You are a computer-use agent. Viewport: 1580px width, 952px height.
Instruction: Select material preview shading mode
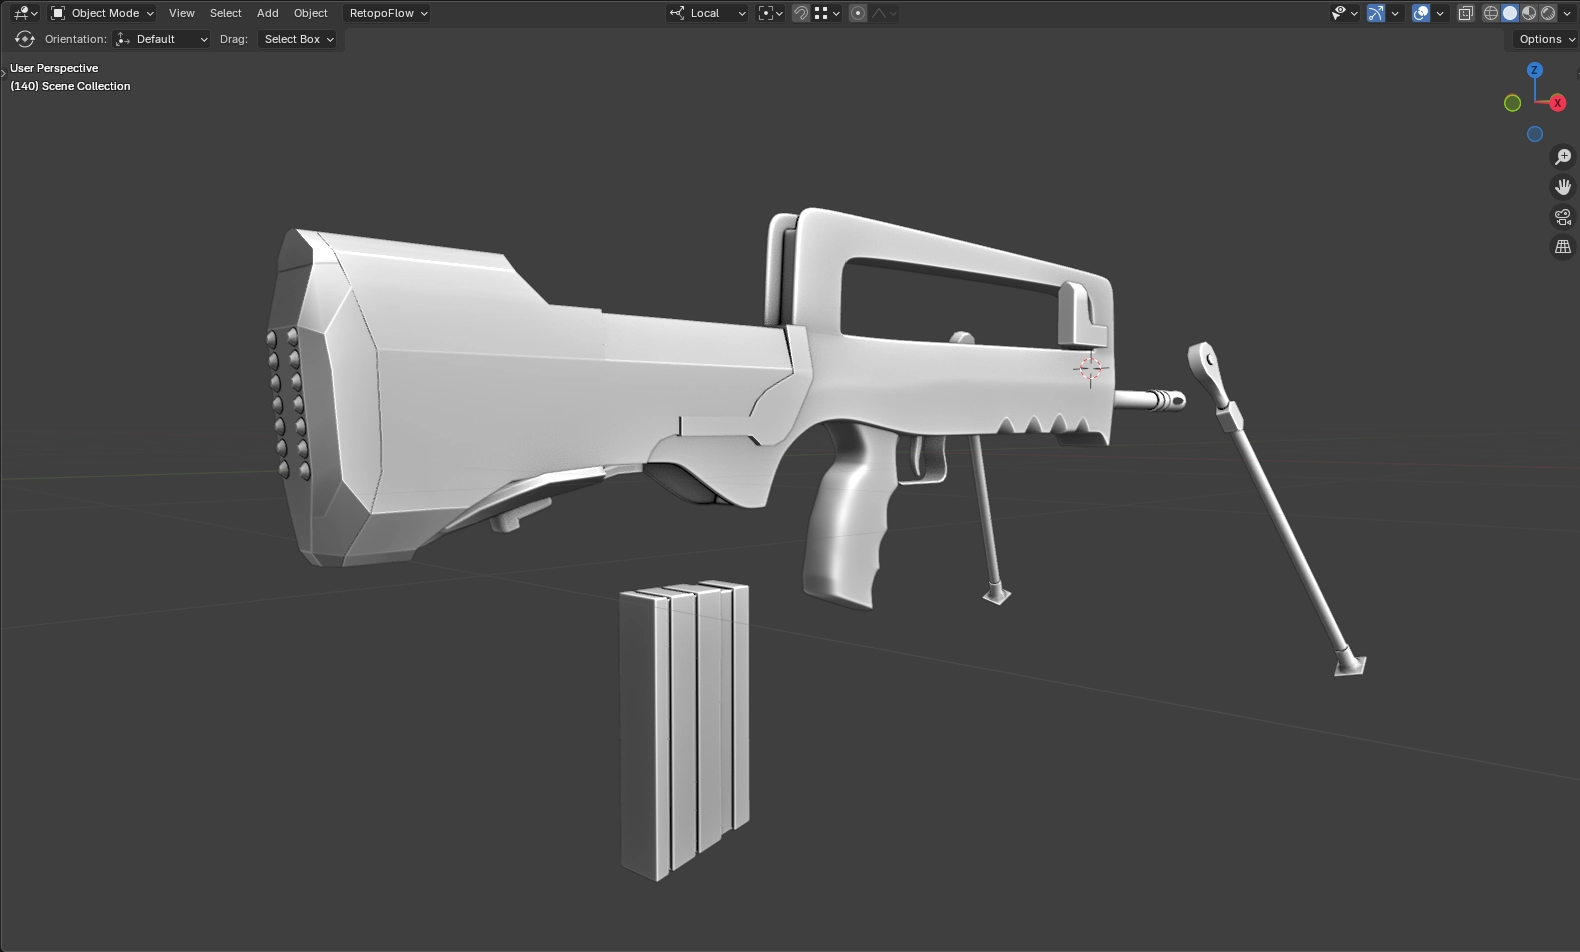click(x=1529, y=13)
